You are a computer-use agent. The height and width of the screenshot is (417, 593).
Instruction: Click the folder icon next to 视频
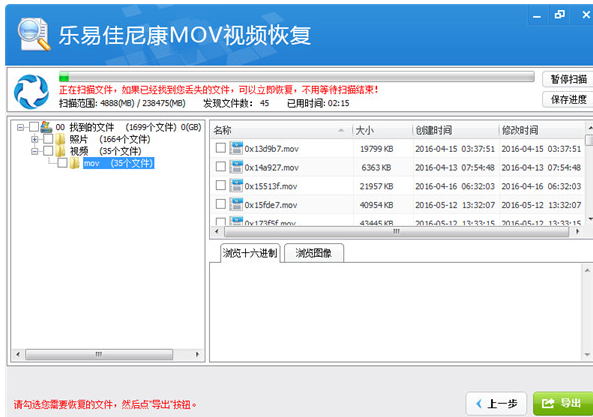(x=60, y=151)
